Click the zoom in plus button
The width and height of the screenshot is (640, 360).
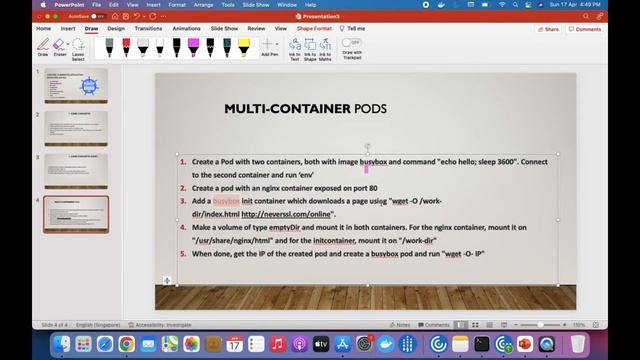[x=564, y=325]
